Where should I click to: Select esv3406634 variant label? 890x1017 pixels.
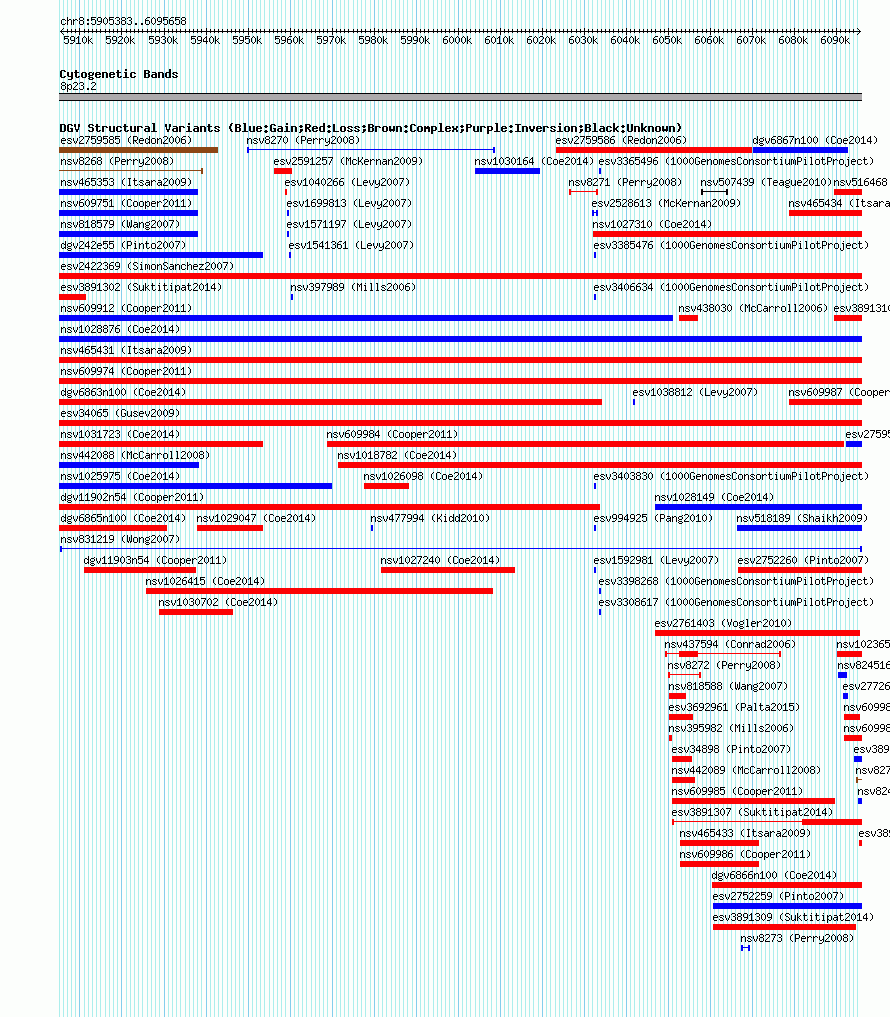[x=731, y=287]
